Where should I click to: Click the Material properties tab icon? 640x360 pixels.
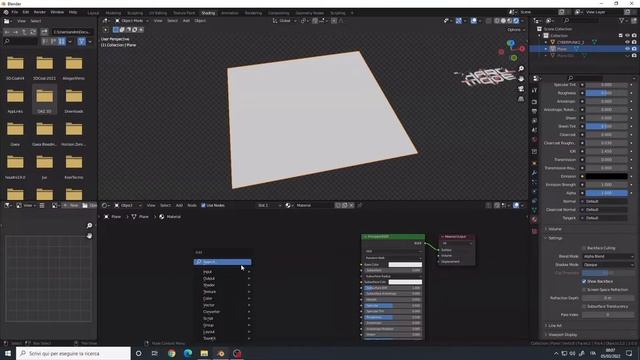[x=534, y=220]
